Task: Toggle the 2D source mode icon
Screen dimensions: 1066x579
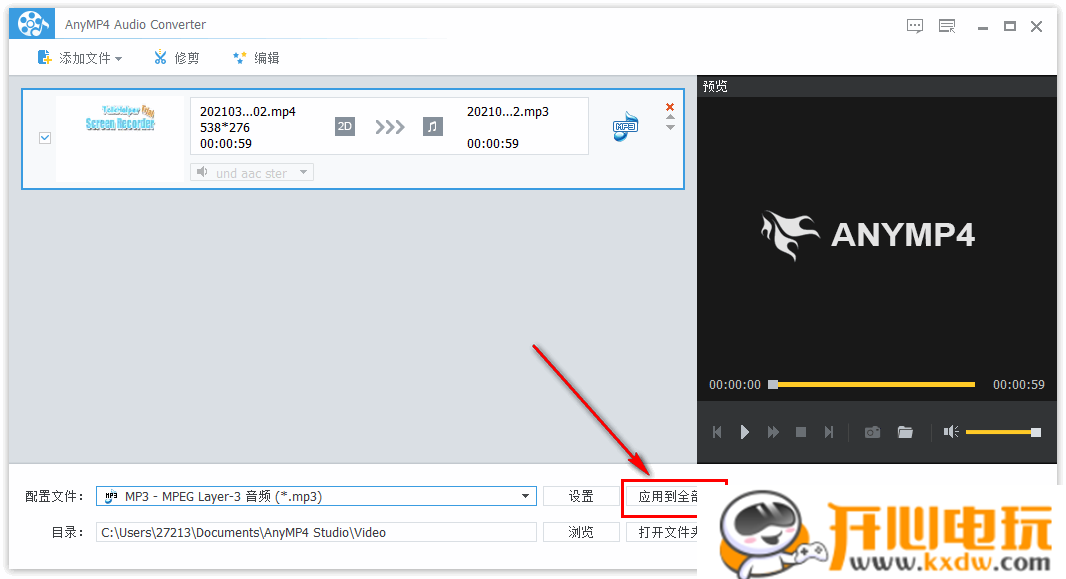Action: click(345, 126)
